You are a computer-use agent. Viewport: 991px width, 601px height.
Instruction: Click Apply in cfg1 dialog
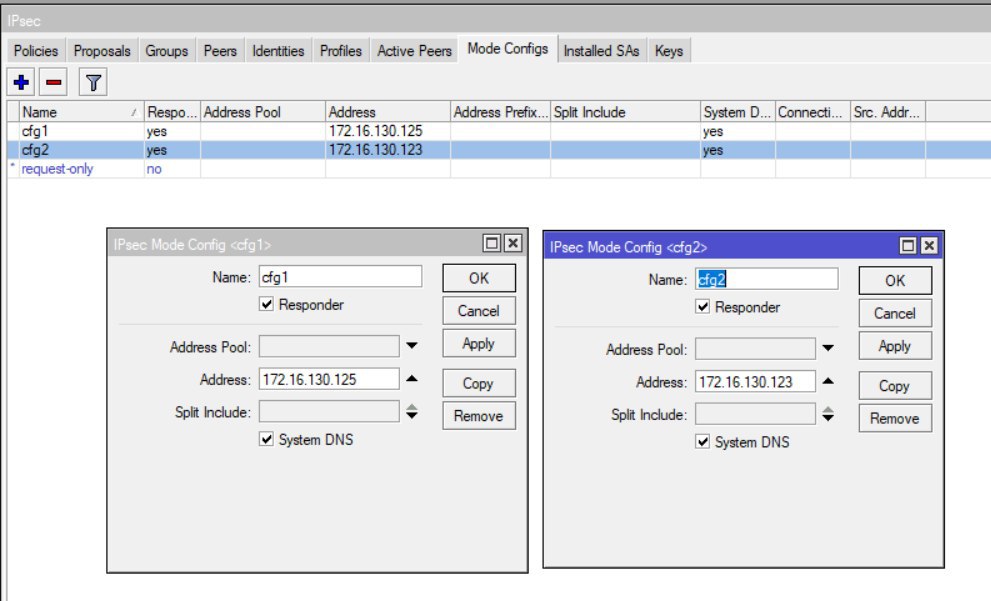click(478, 344)
